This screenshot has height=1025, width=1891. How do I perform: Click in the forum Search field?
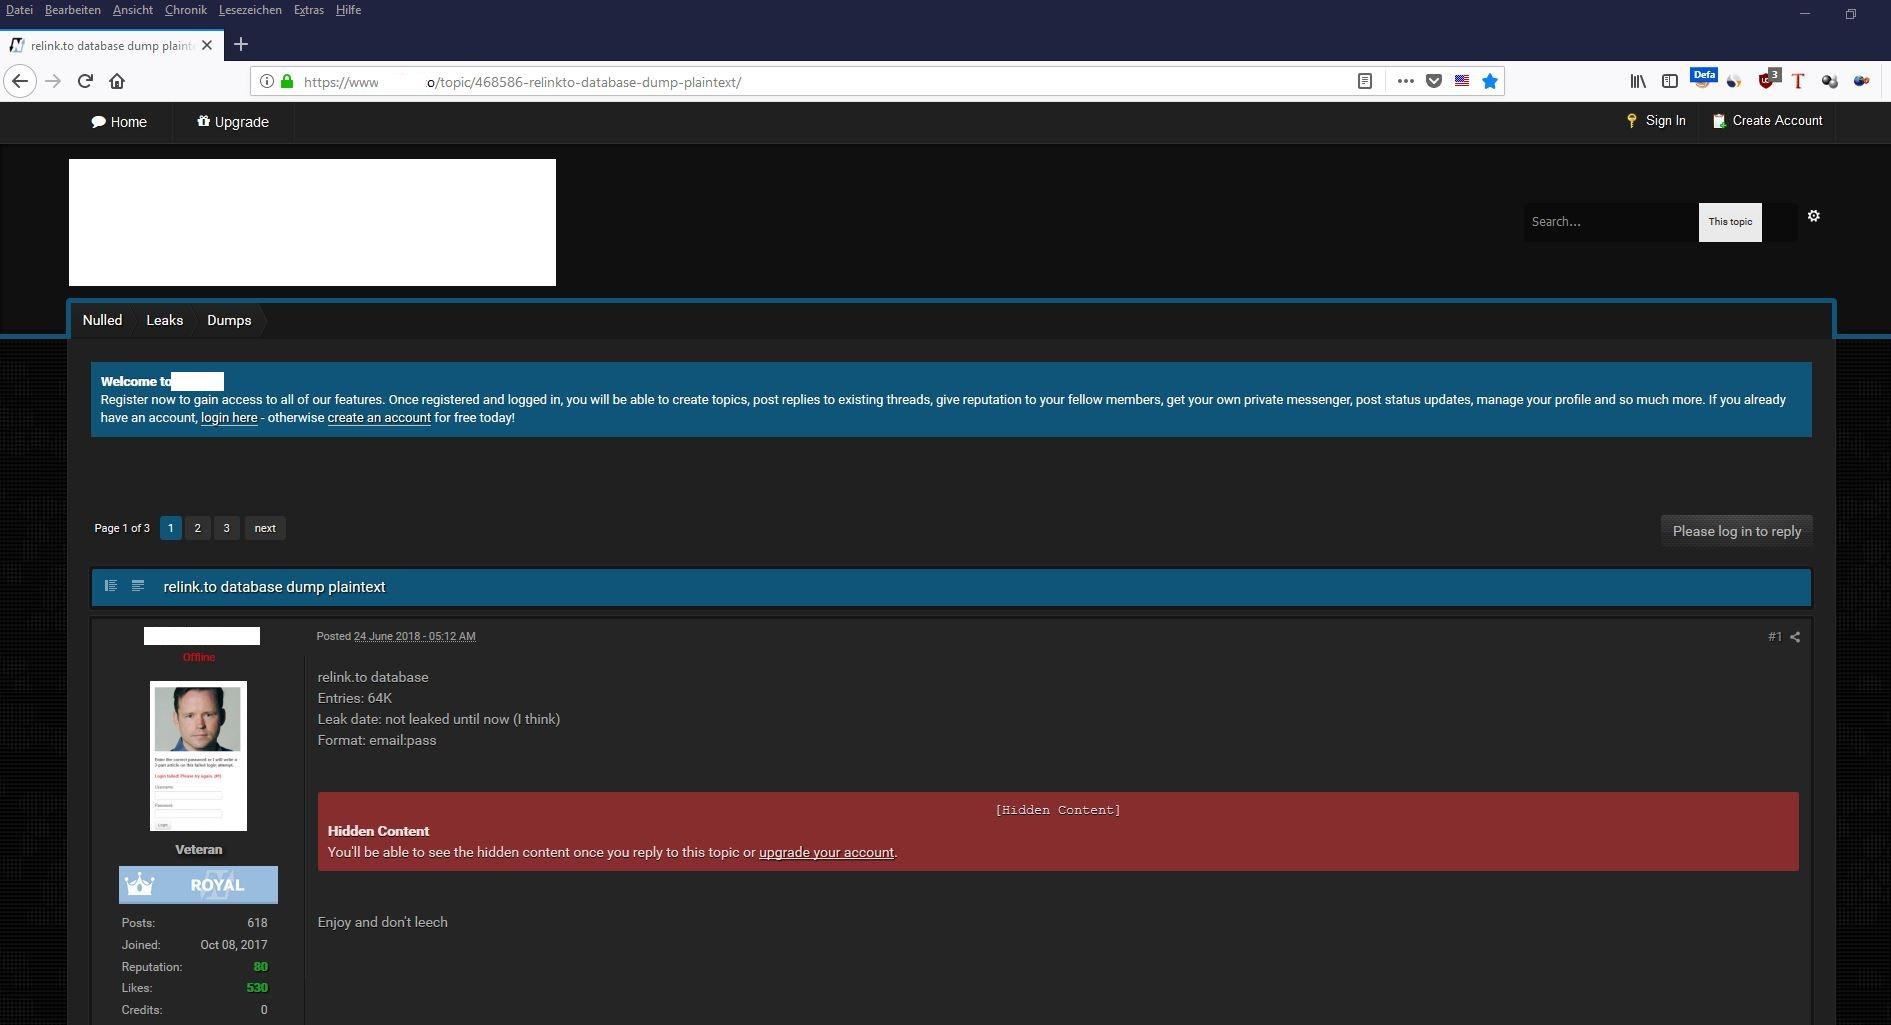click(x=1609, y=222)
